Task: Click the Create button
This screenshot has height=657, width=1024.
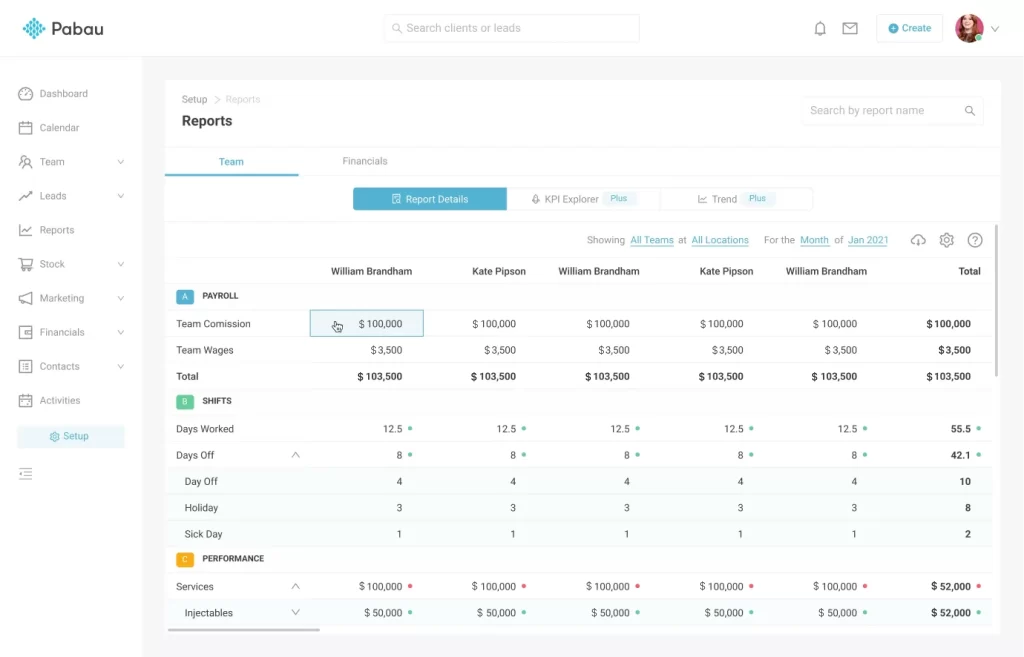Action: click(x=909, y=29)
